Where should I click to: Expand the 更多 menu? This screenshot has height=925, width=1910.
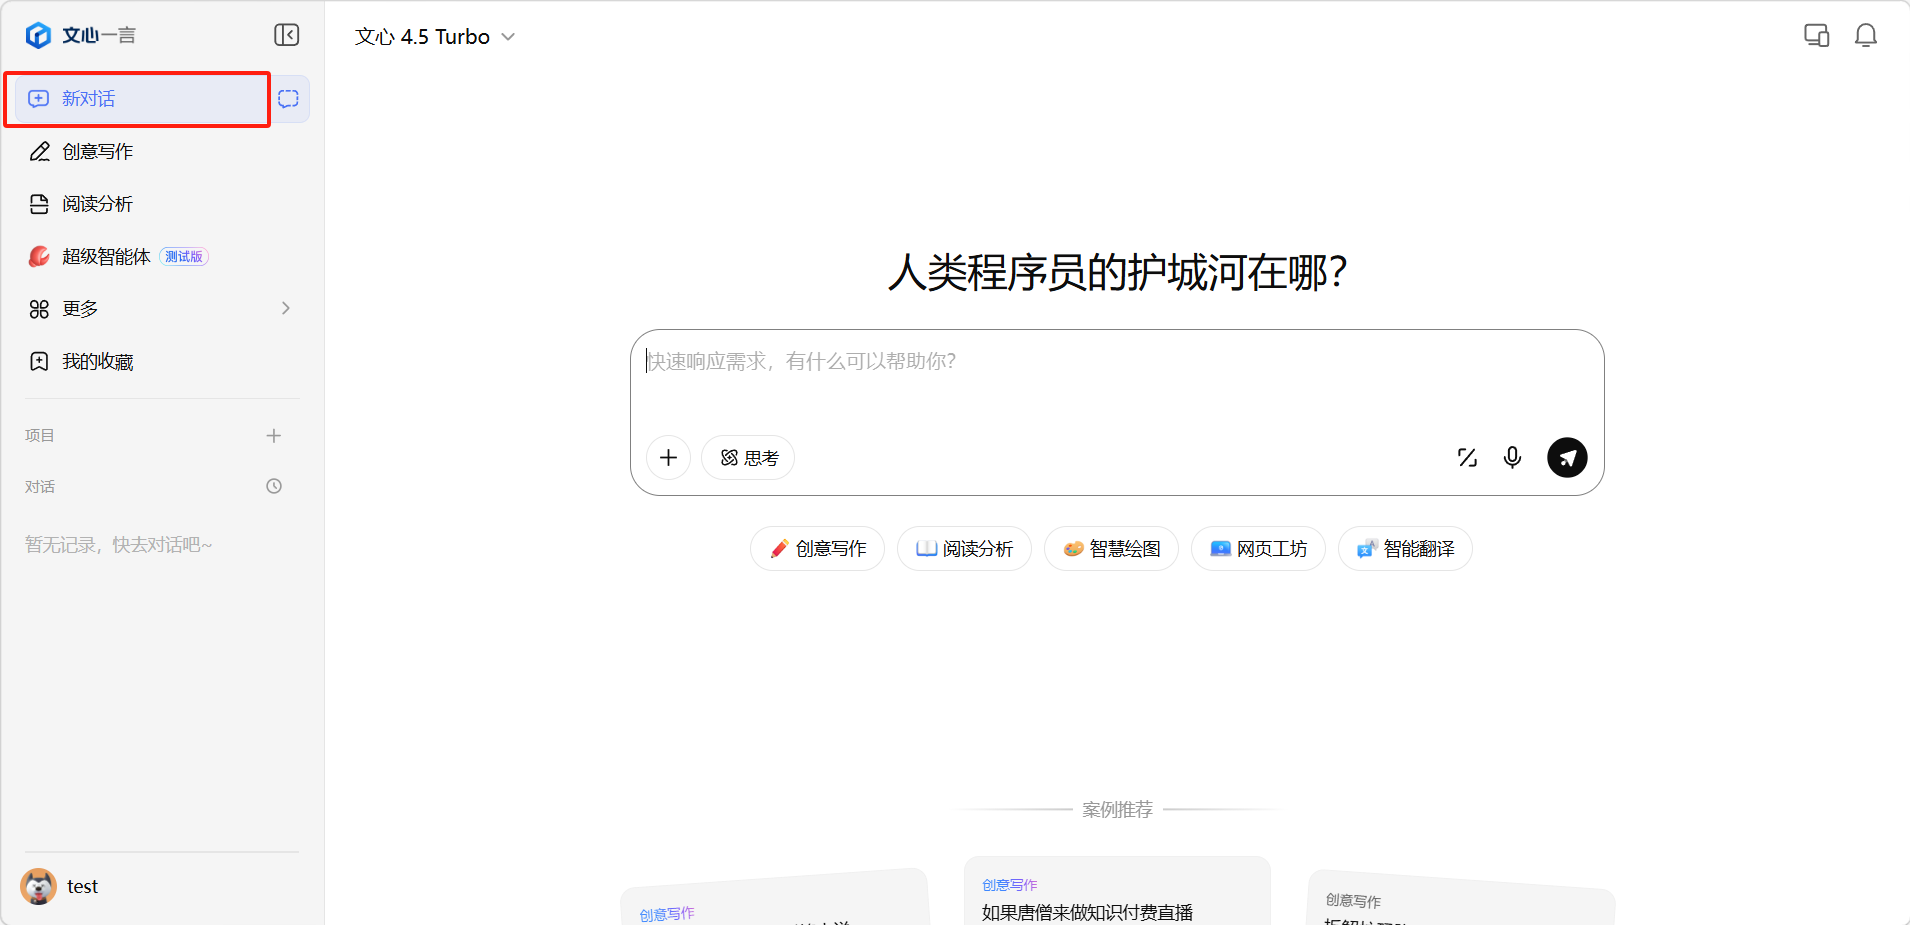point(160,309)
